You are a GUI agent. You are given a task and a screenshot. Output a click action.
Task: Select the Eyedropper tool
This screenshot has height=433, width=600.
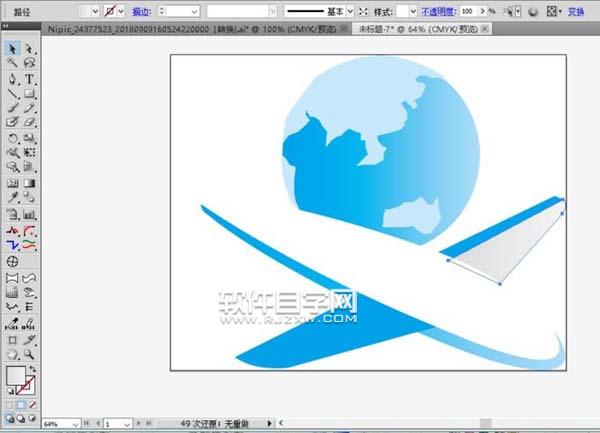[12, 197]
